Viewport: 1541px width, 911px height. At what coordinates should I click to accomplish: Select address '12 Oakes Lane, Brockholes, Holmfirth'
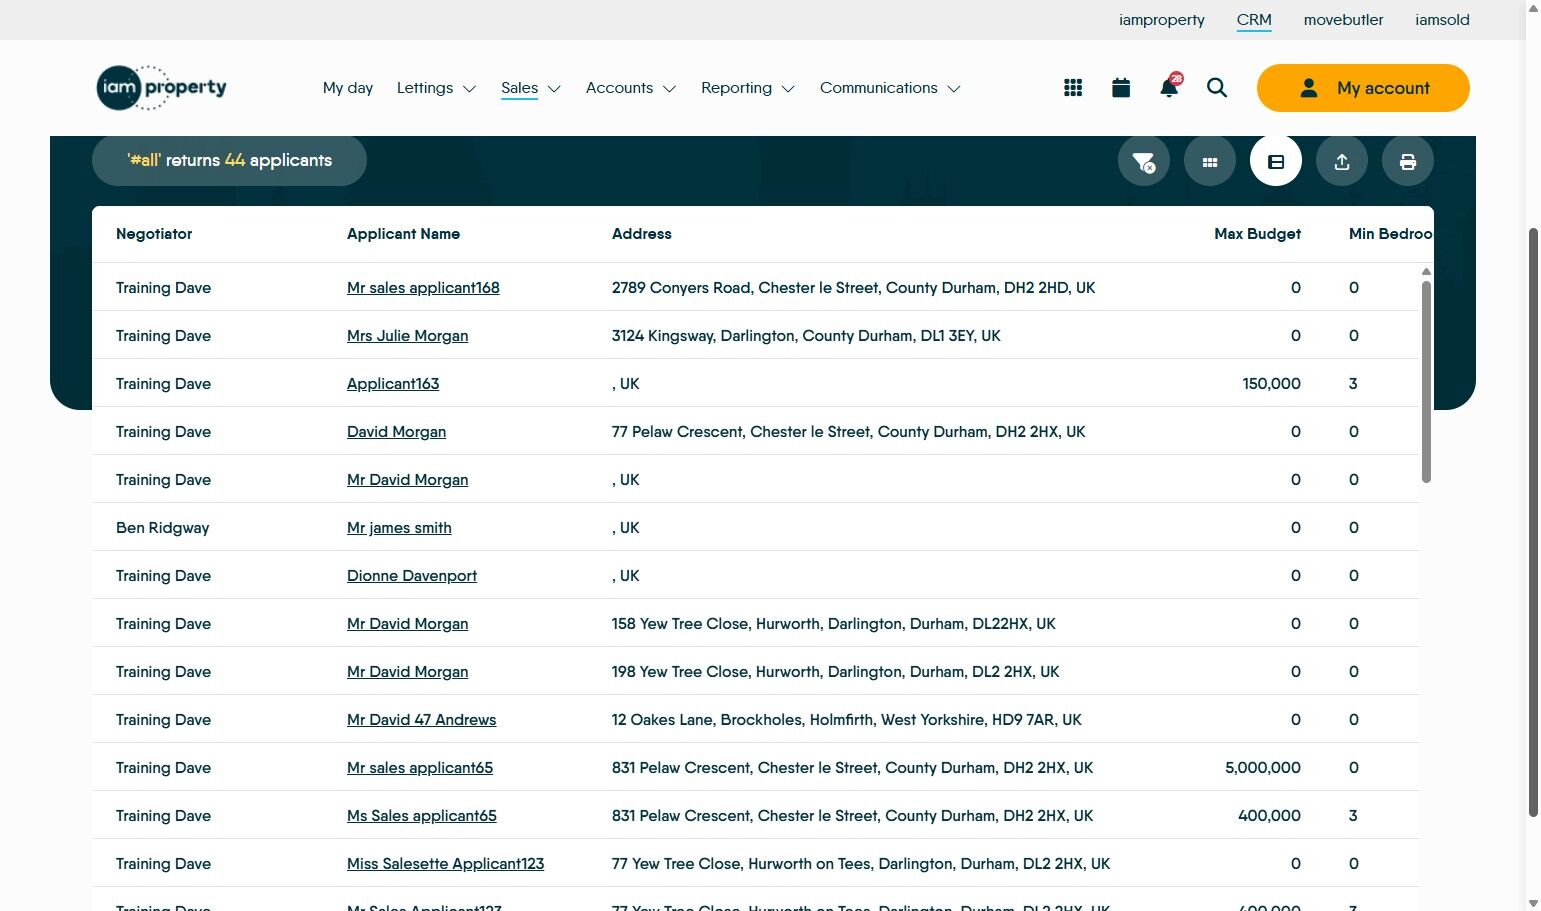click(x=847, y=720)
